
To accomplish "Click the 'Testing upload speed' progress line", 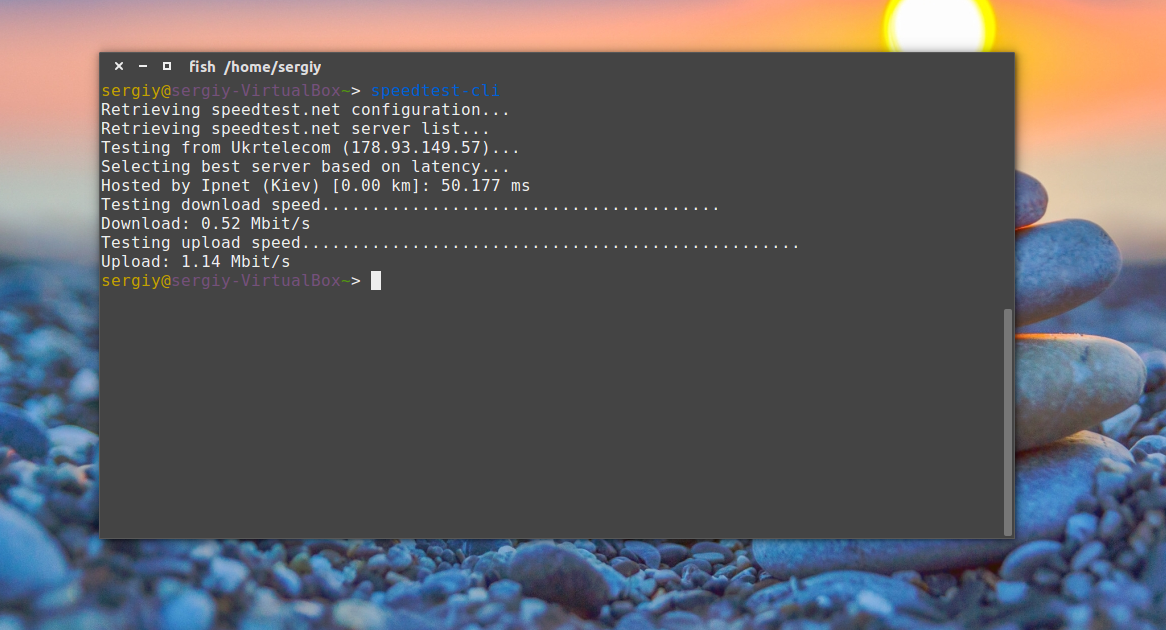I will point(450,243).
